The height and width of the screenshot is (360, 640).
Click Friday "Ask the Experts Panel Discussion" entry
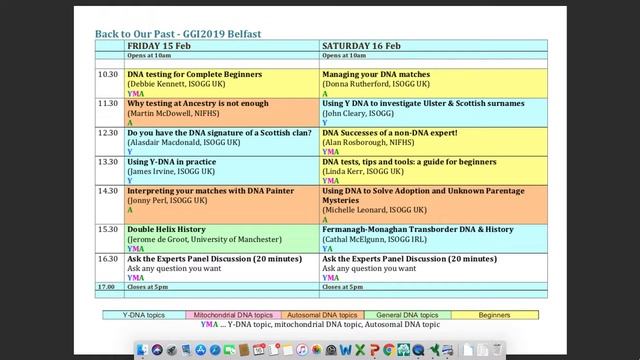(214, 259)
